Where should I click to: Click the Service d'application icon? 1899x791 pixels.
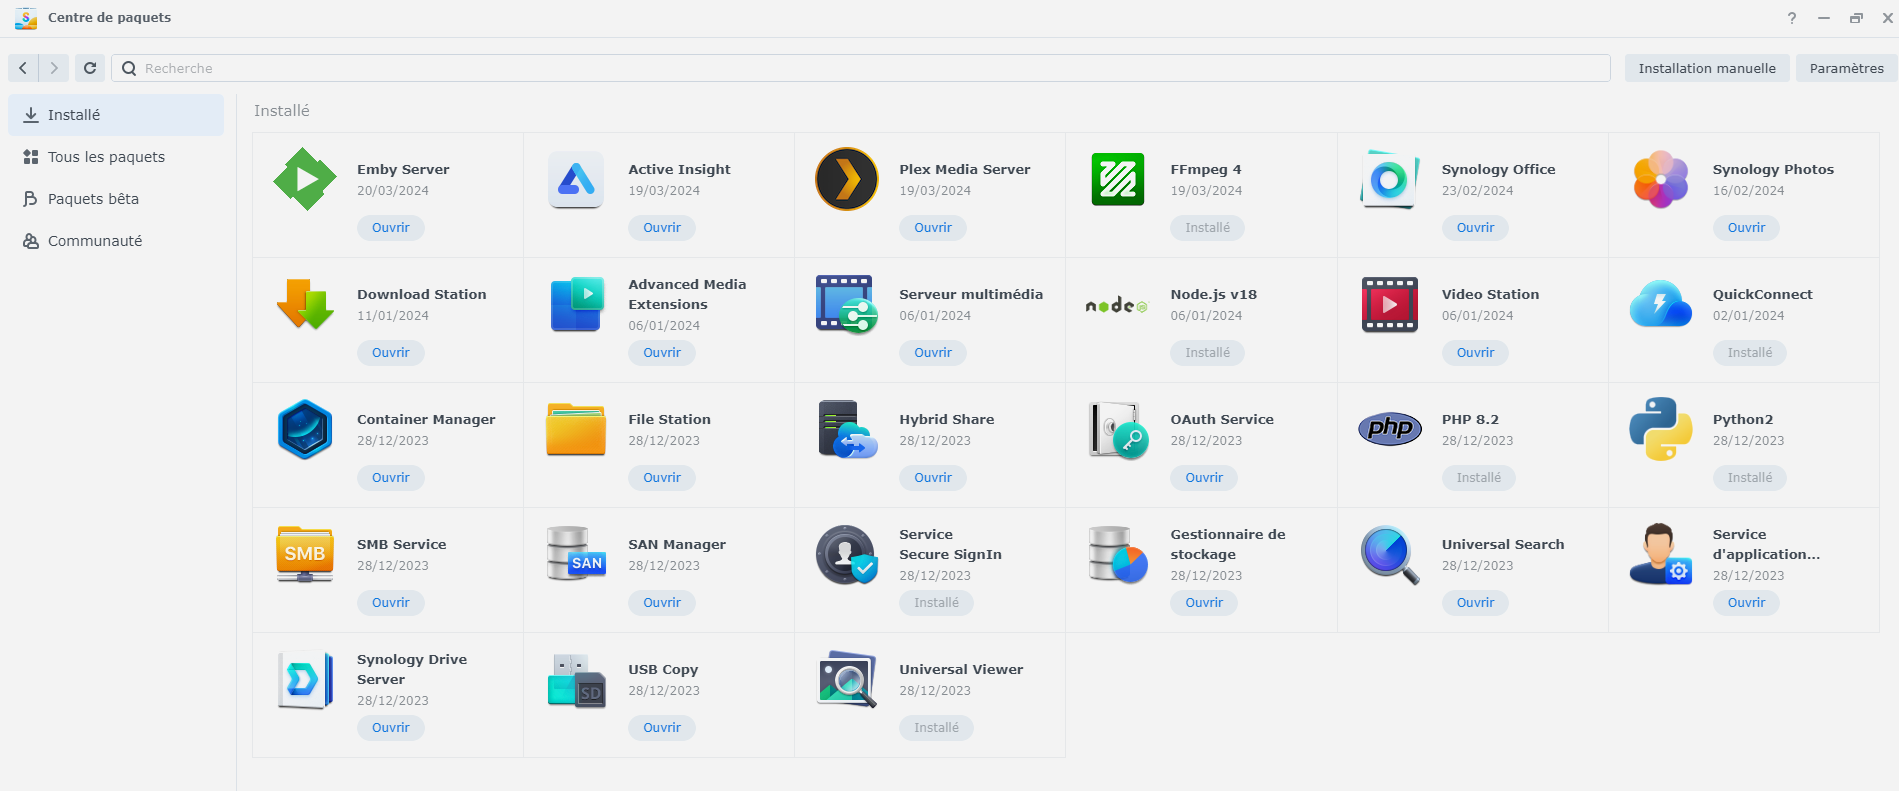coord(1660,554)
